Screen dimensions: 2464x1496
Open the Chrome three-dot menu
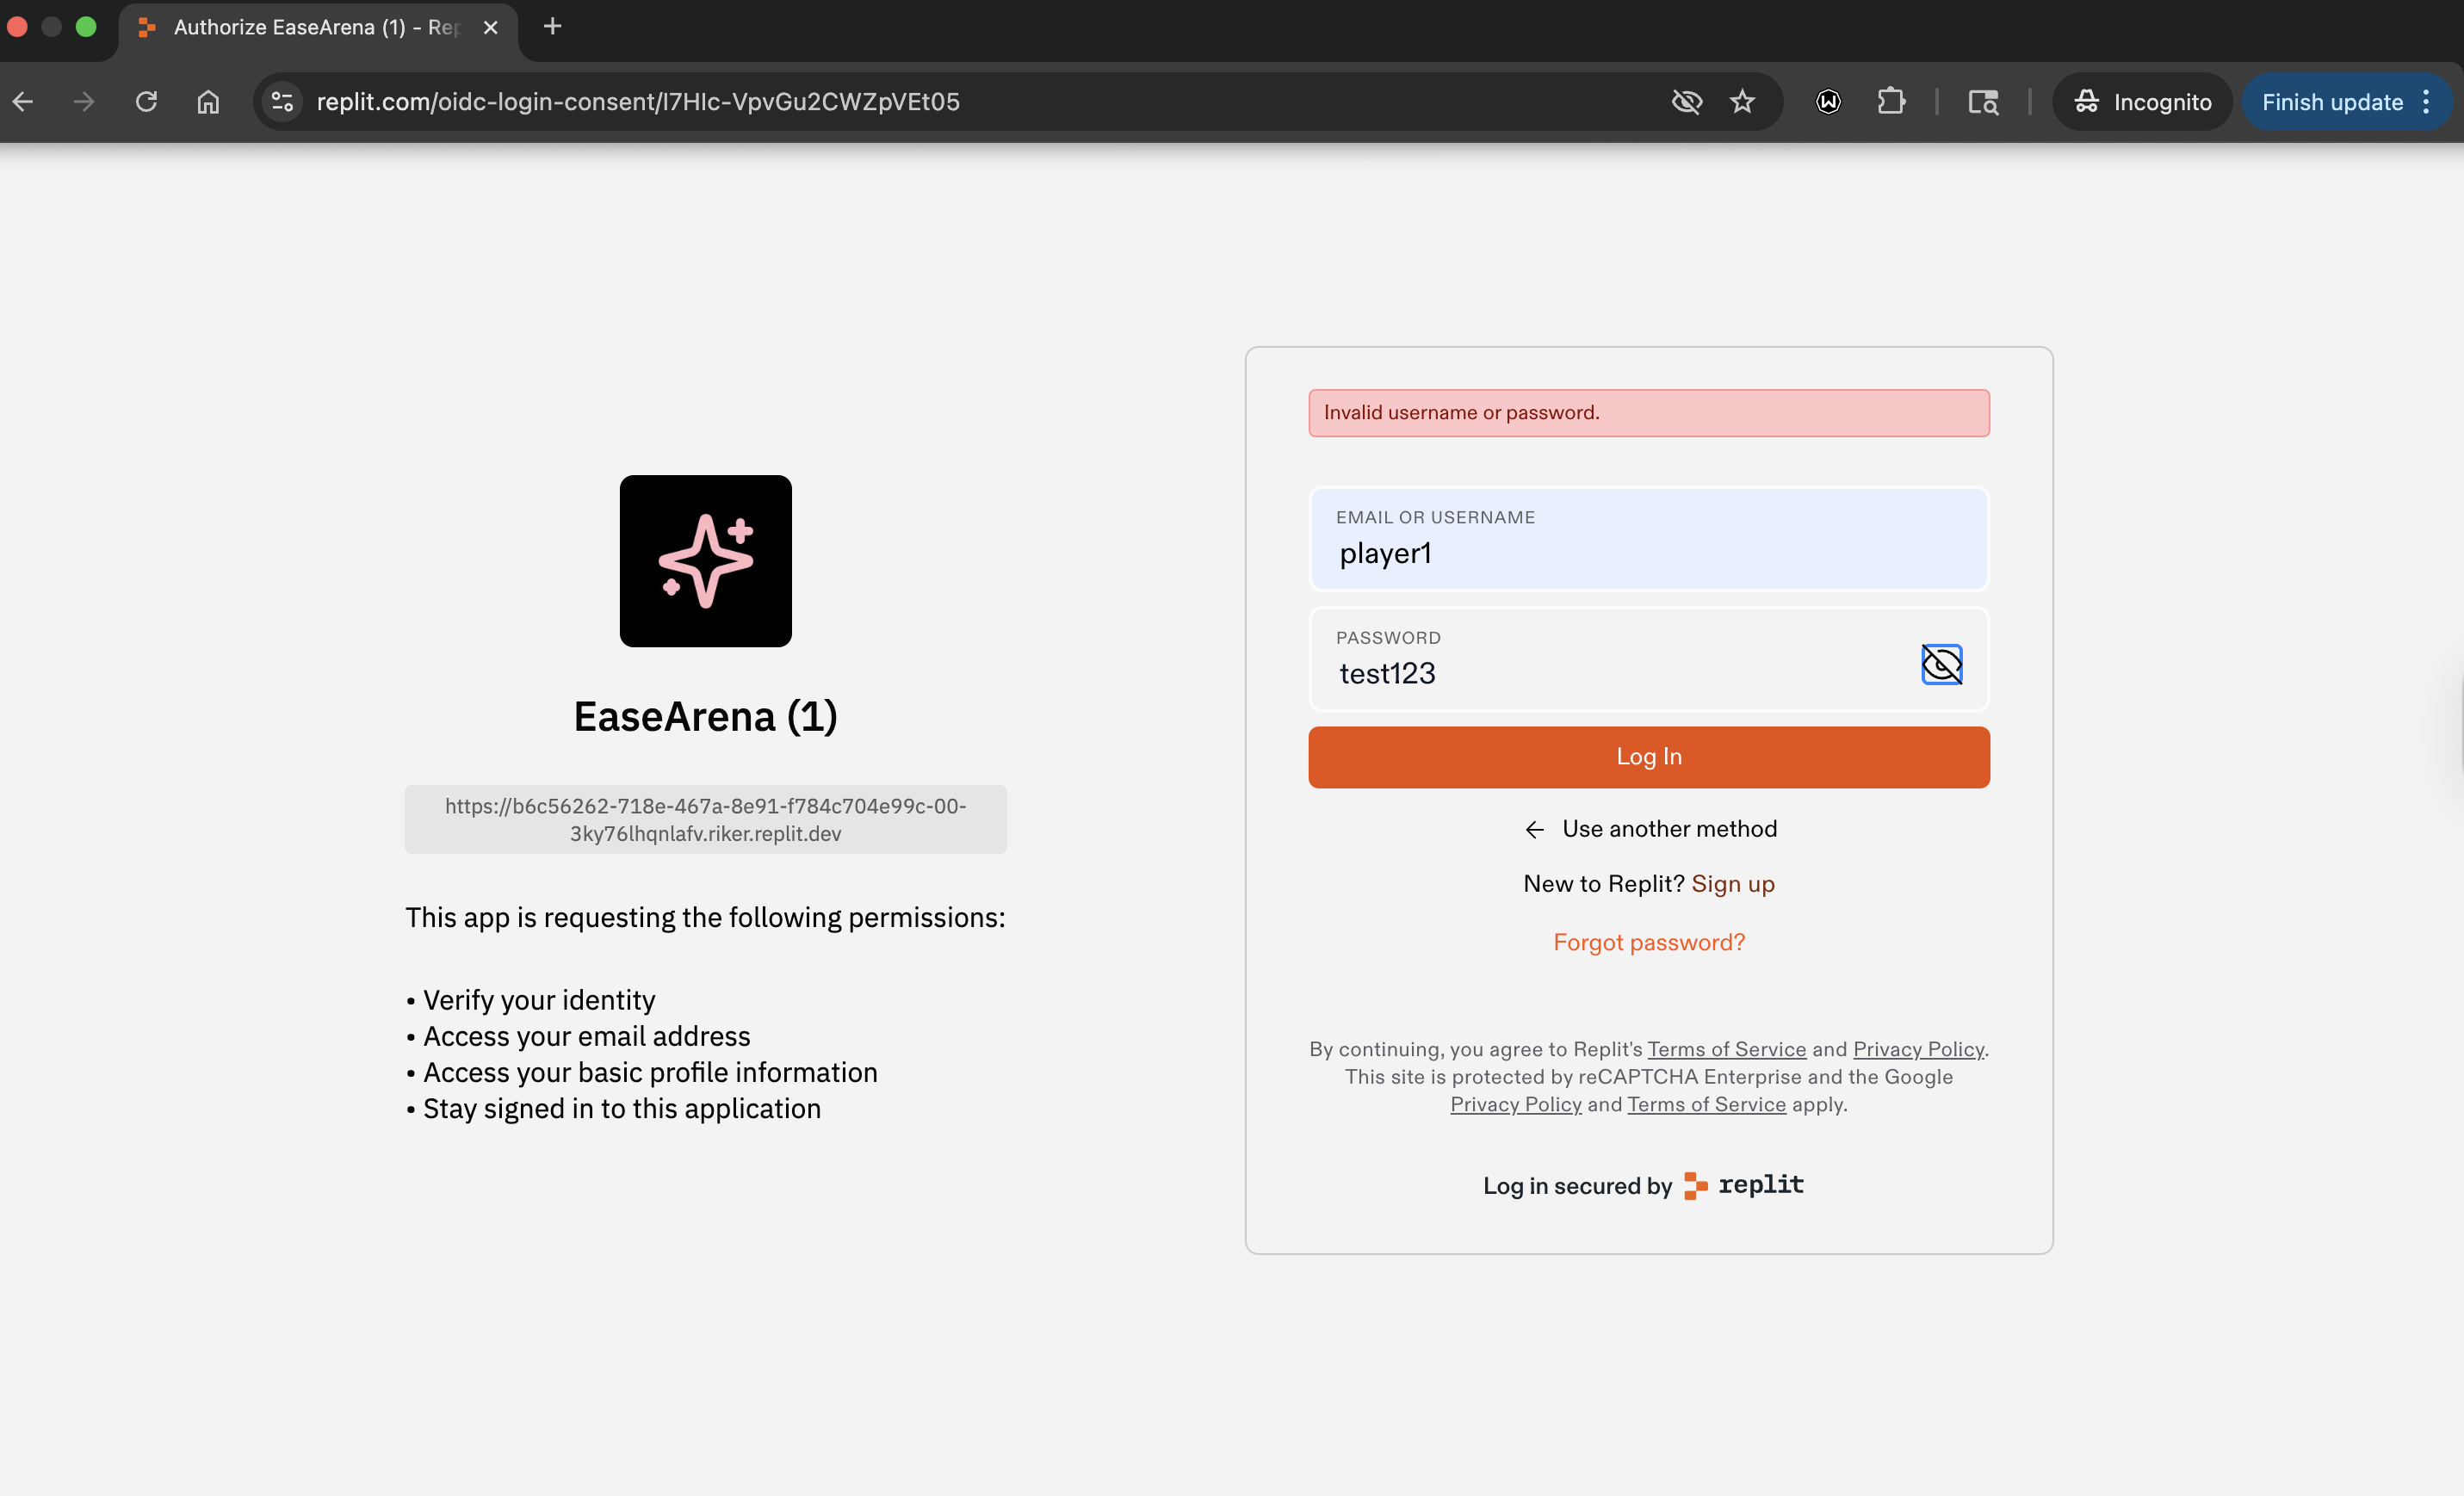click(x=2426, y=102)
